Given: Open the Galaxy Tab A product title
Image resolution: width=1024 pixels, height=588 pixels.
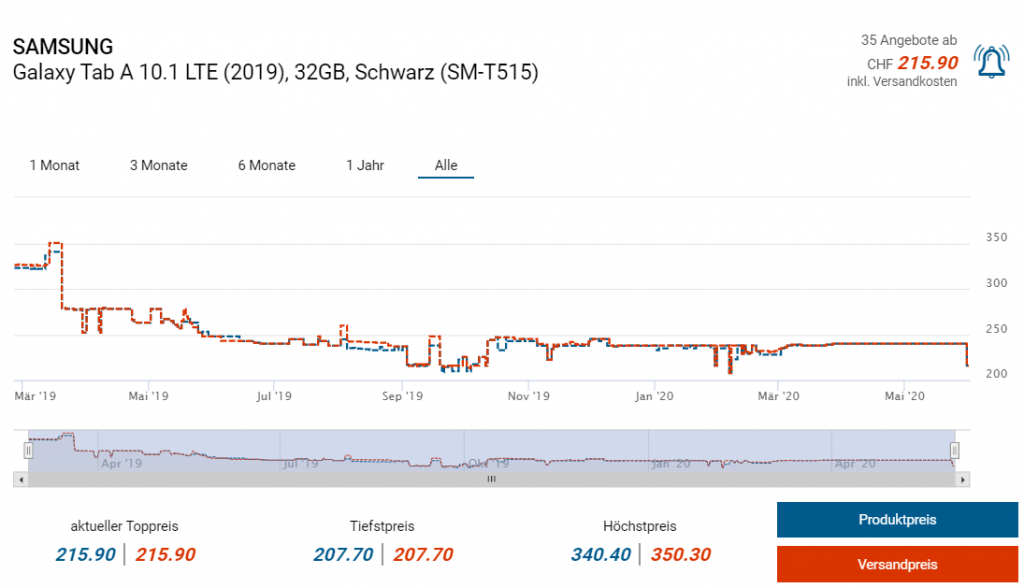Looking at the screenshot, I should click(276, 73).
